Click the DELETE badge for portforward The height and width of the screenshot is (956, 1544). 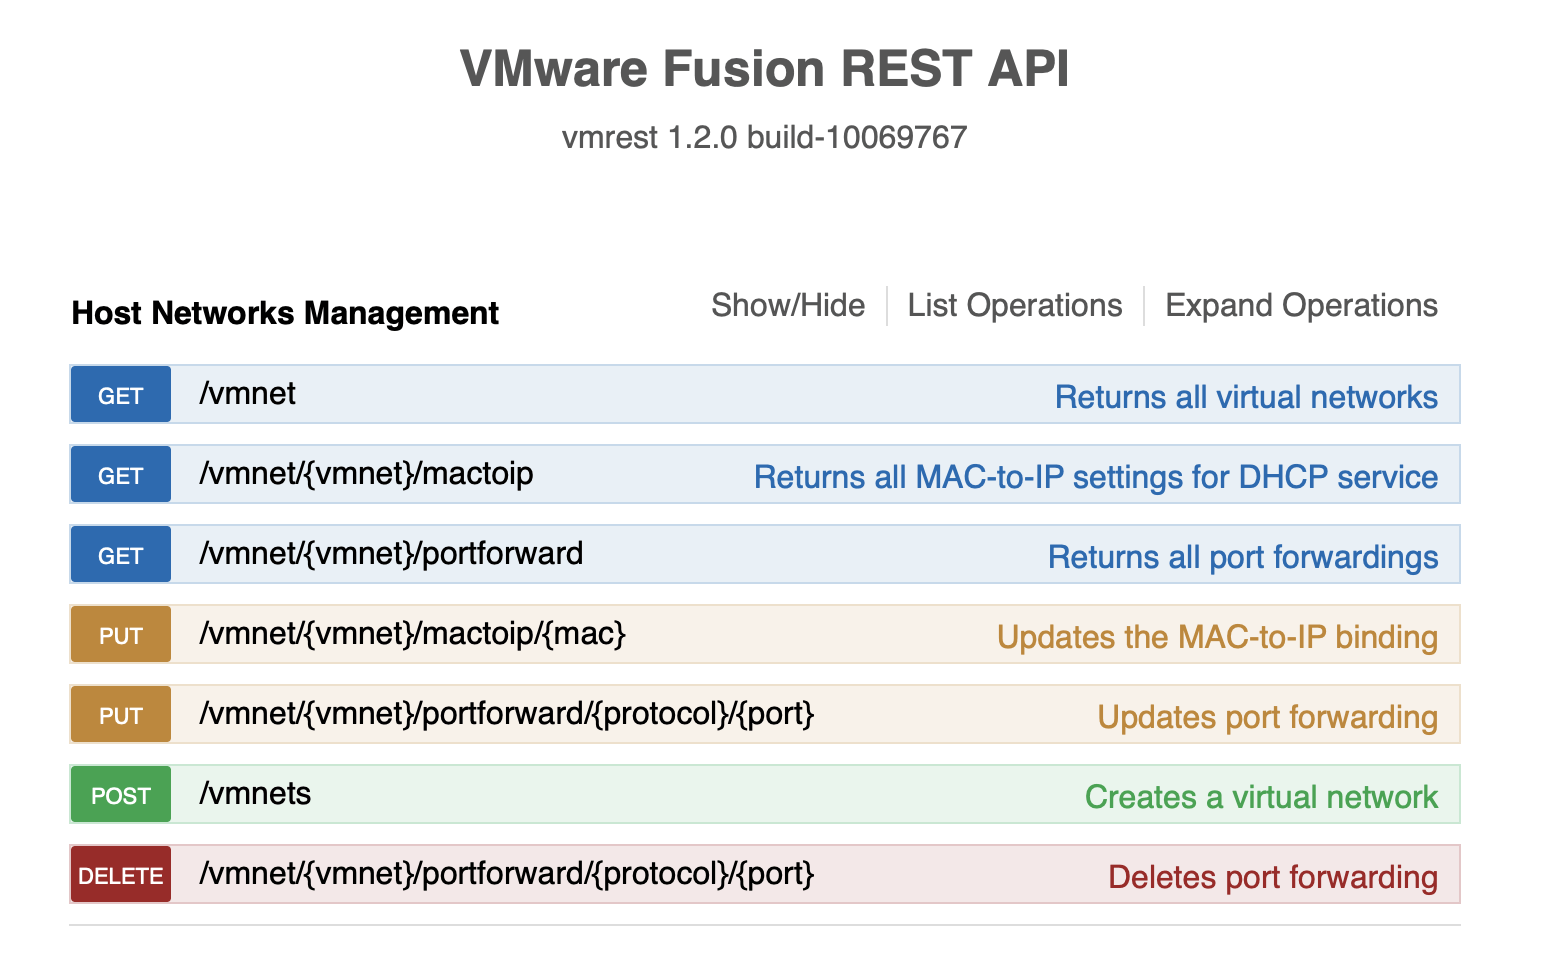[x=121, y=875]
